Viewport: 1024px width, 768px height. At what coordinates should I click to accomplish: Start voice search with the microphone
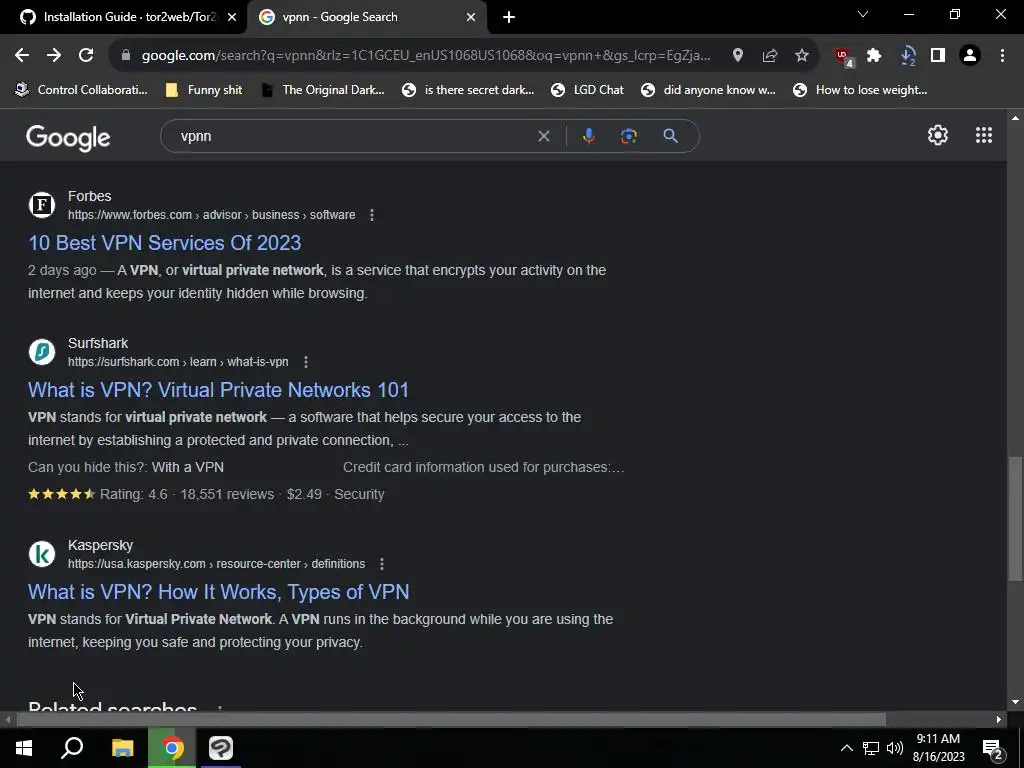coord(588,136)
